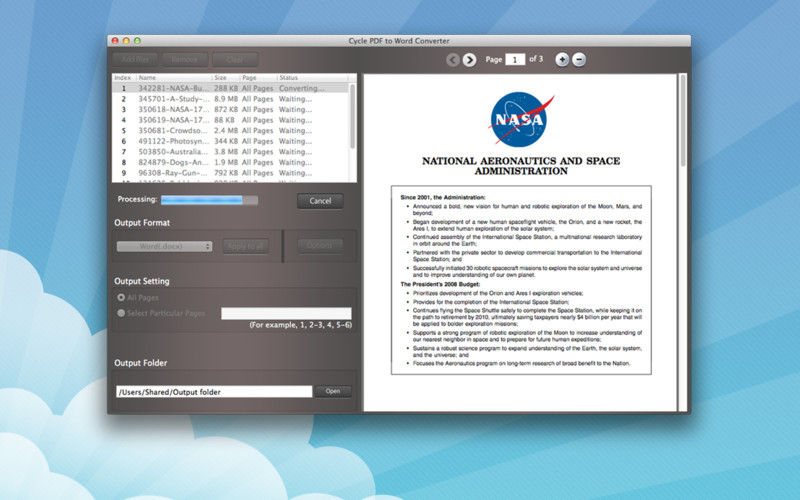Sort by the Index column header
The image size is (800, 500).
123,78
